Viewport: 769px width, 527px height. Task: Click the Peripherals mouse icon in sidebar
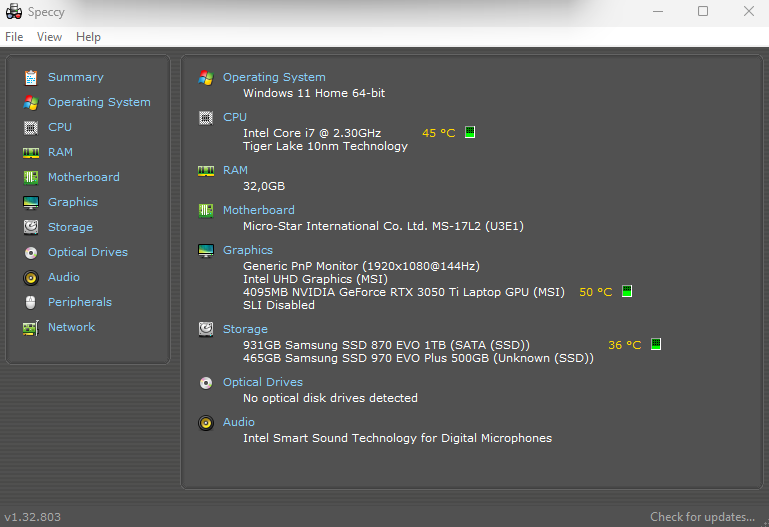click(31, 302)
